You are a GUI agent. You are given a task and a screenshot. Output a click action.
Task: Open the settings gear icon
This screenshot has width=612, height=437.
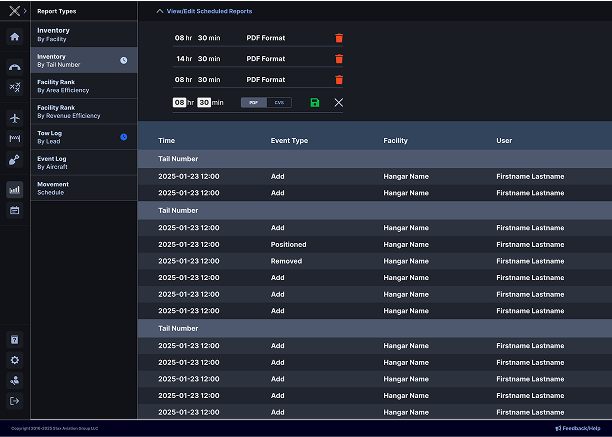(x=14, y=360)
